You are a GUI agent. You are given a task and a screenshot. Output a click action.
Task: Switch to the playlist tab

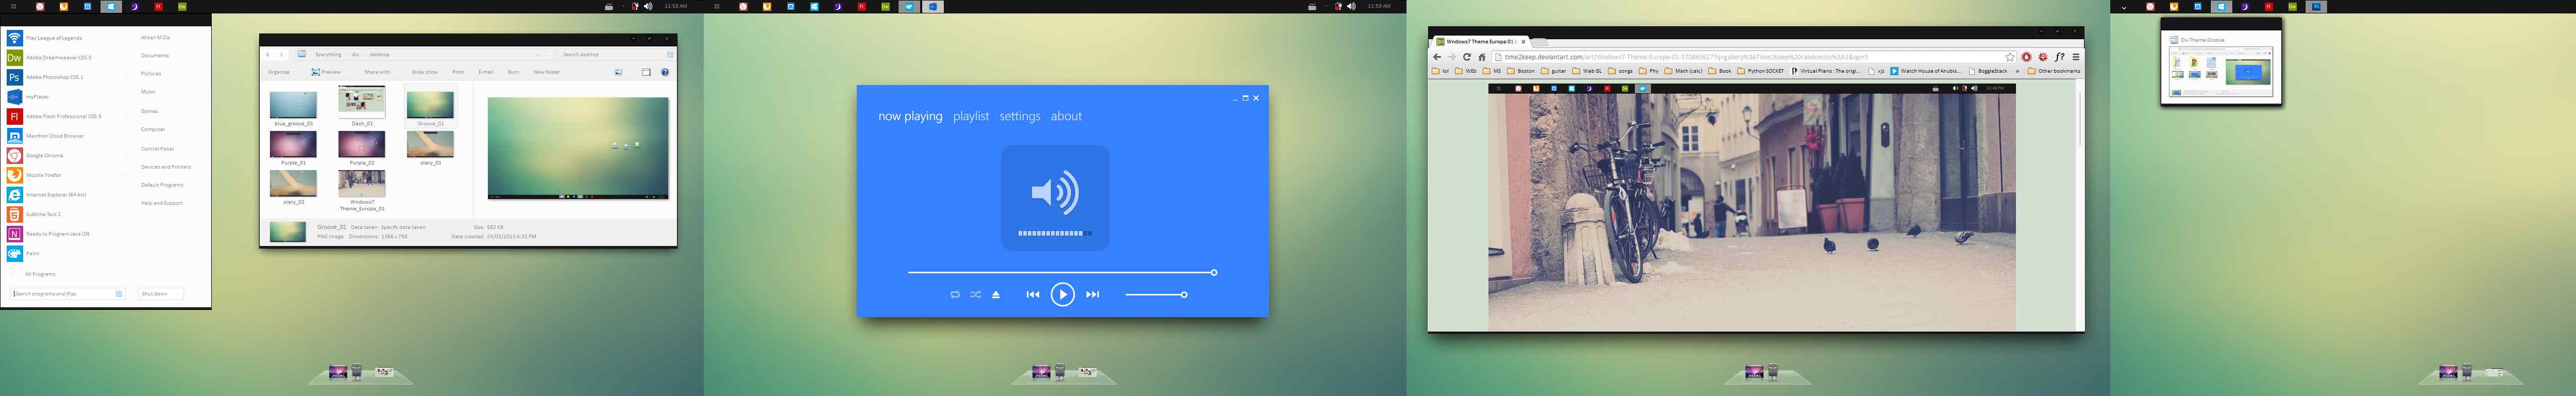(971, 116)
